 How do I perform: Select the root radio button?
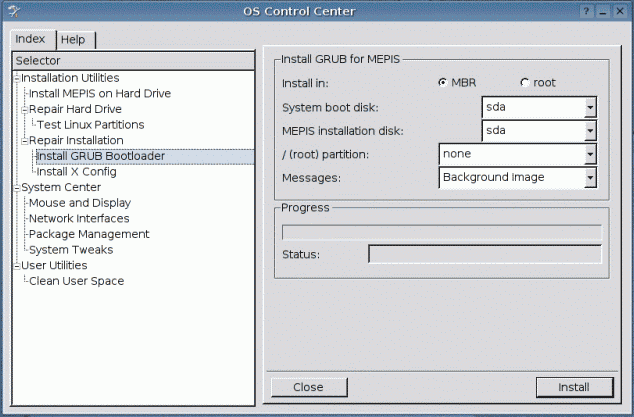[525, 83]
